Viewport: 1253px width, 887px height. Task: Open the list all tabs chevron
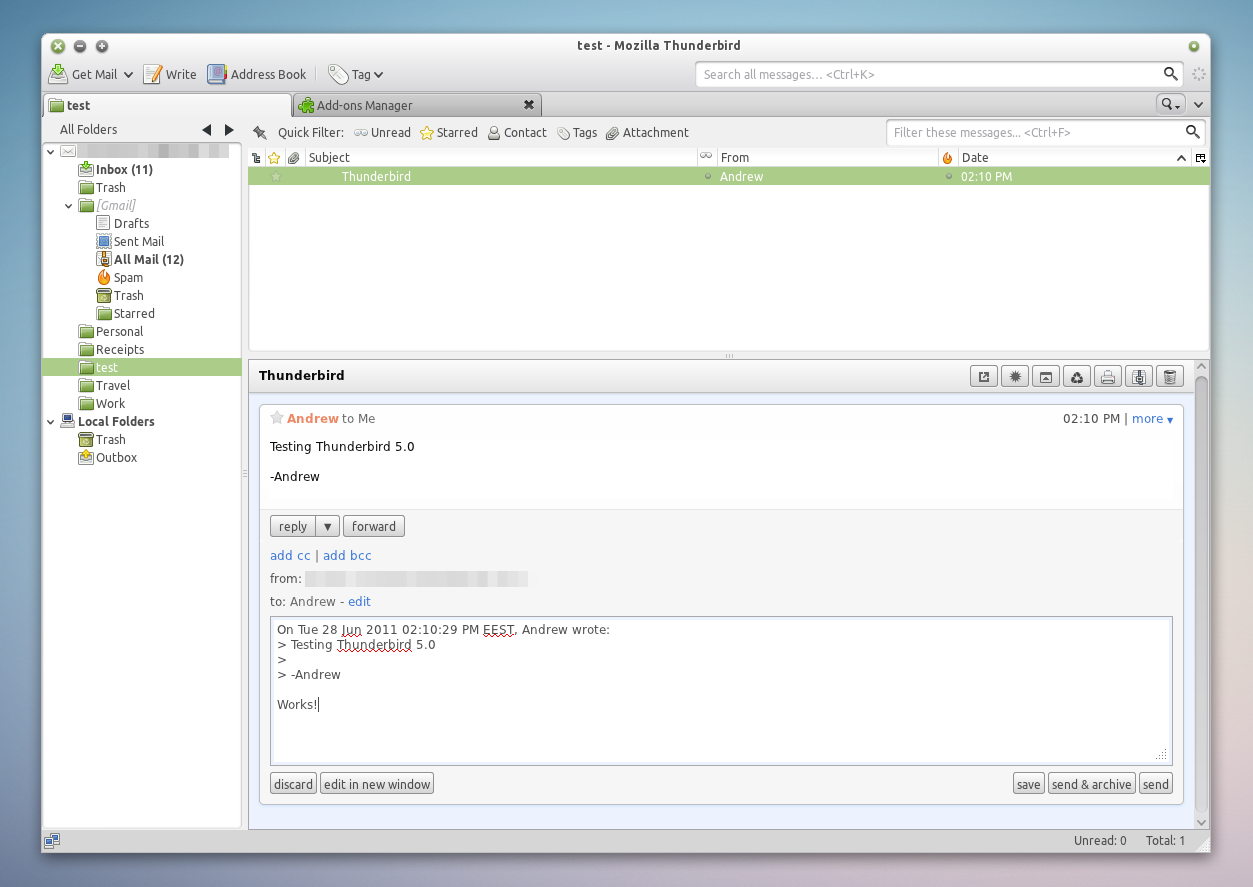coord(1199,104)
